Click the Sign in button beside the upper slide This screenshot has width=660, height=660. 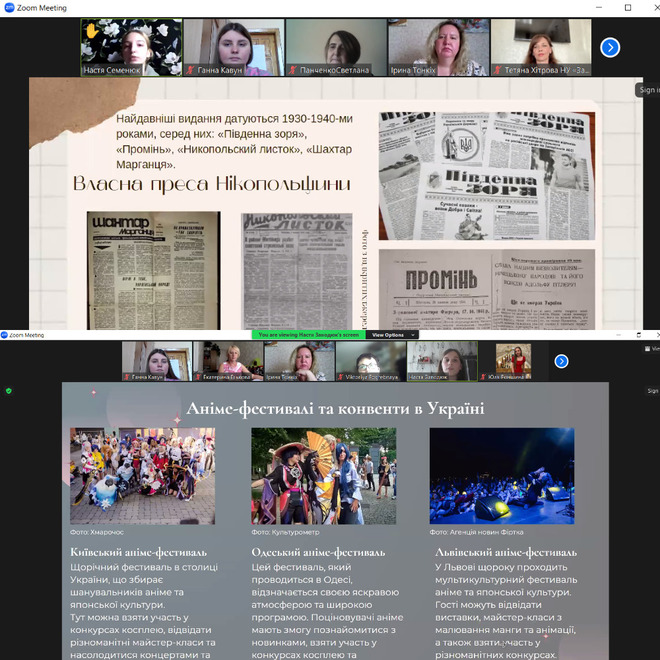648,90
